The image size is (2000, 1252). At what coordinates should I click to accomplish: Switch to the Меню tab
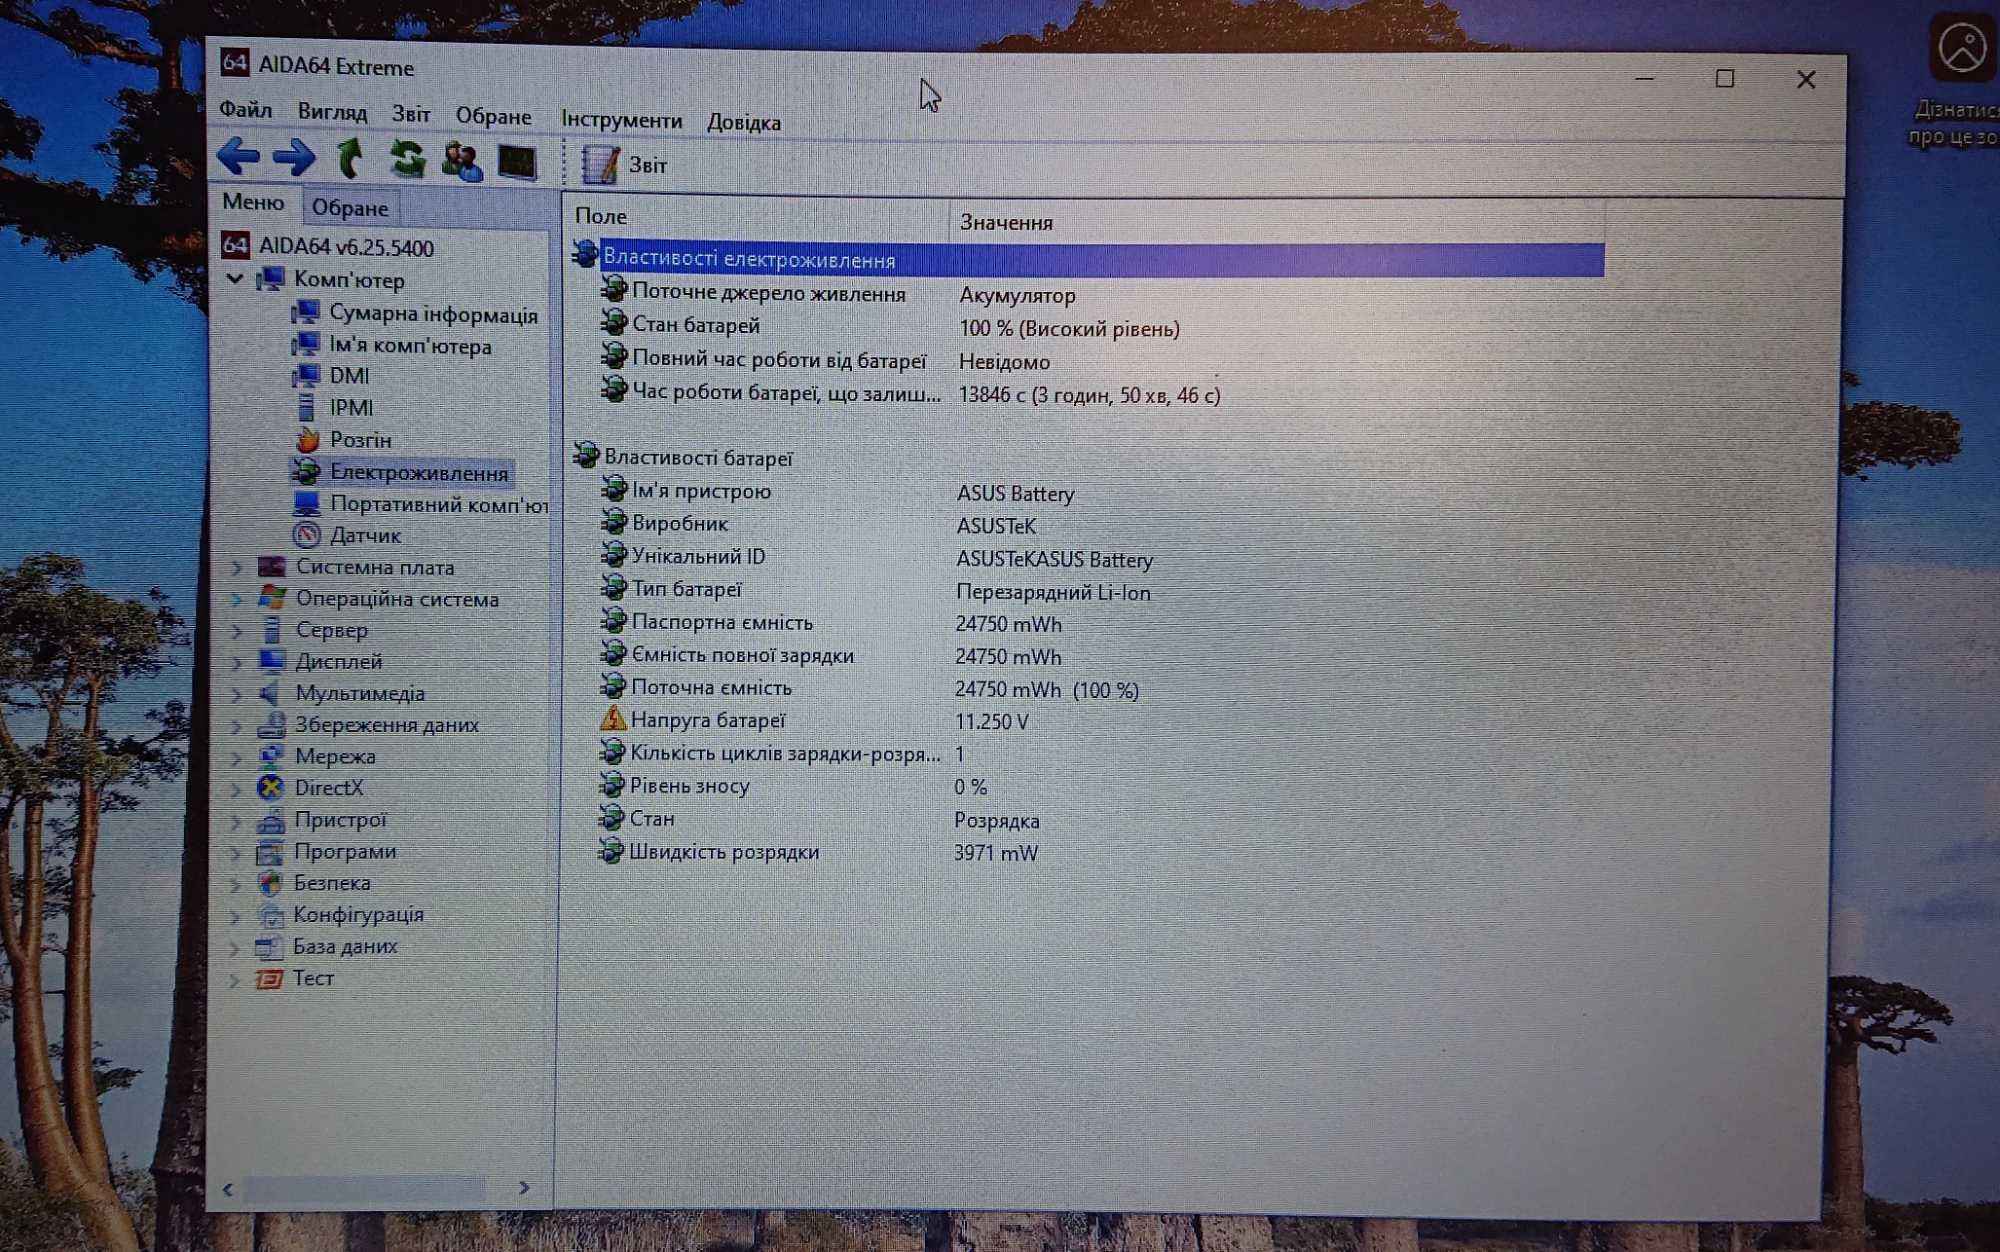[x=253, y=202]
